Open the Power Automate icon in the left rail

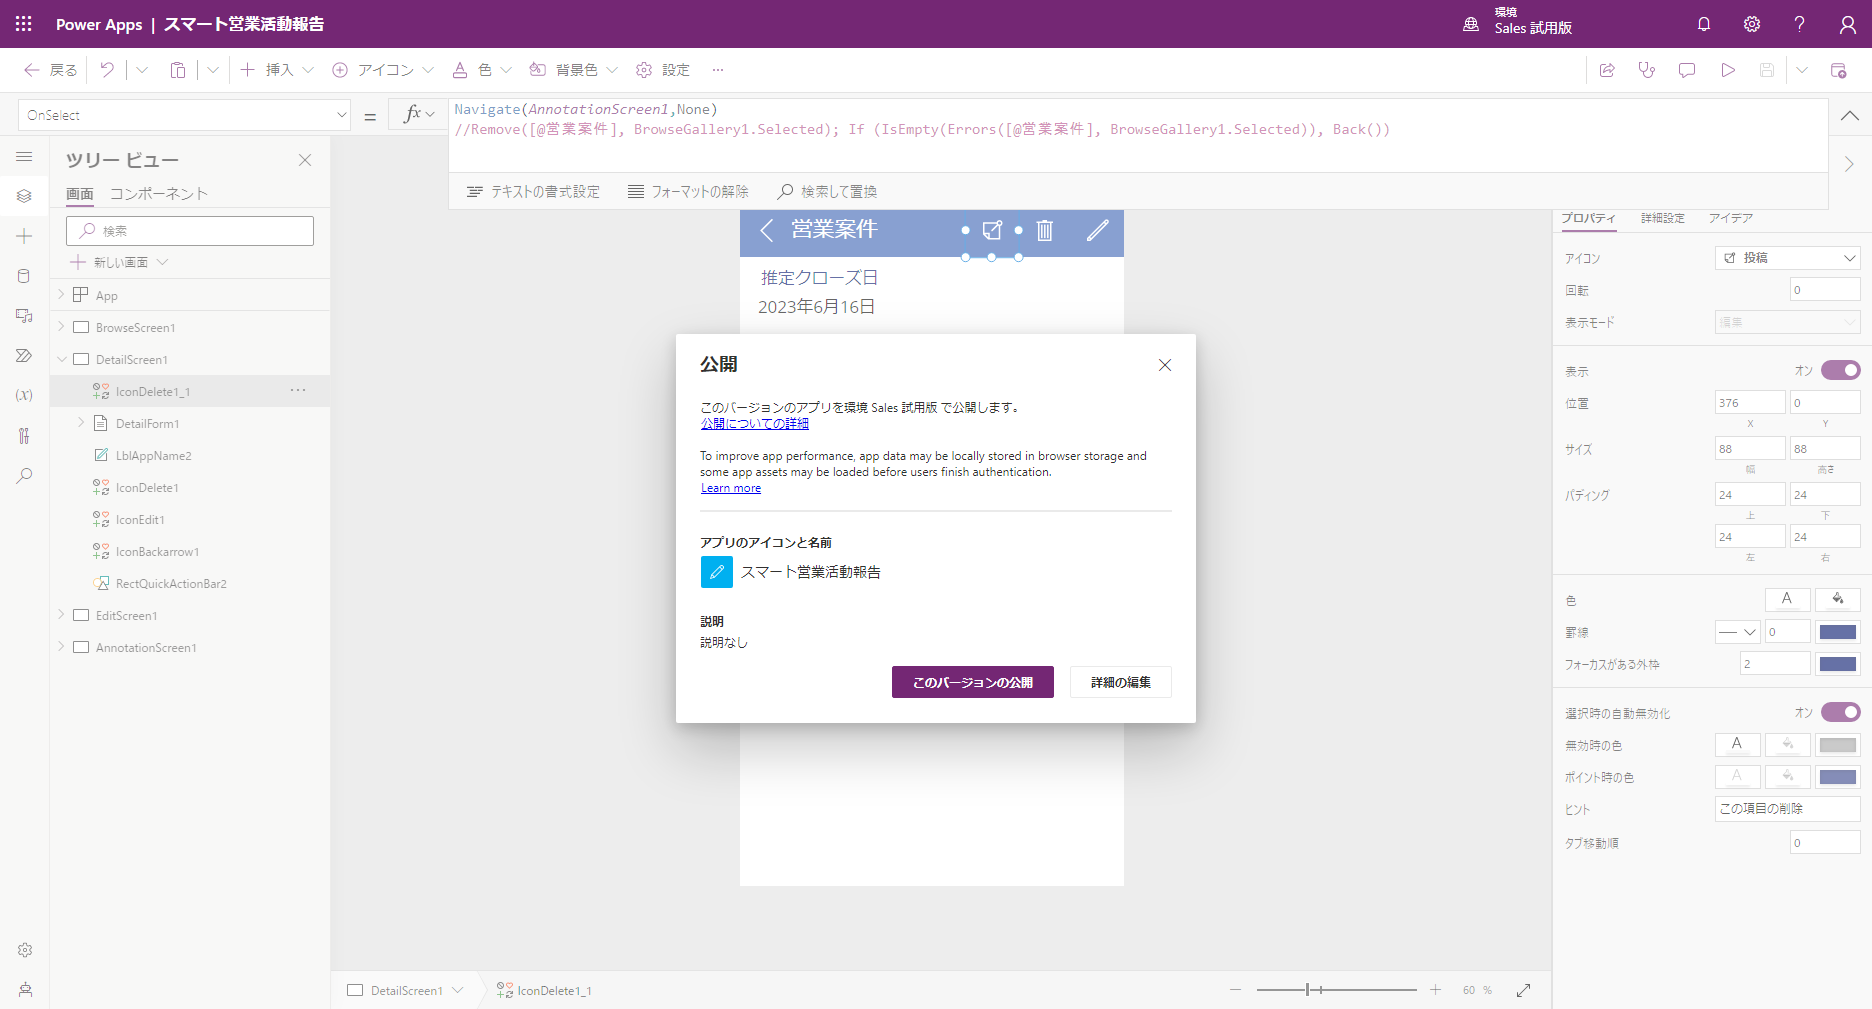[24, 356]
